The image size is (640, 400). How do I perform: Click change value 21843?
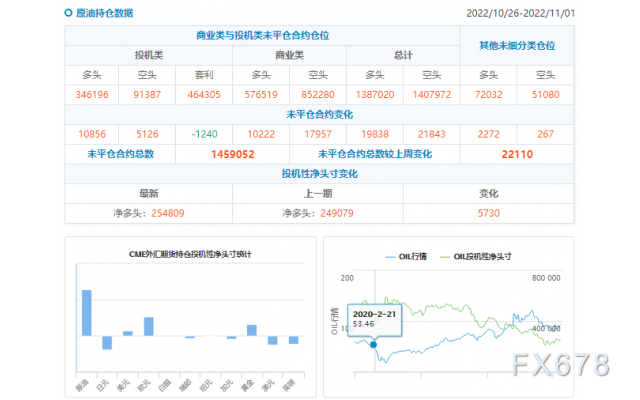(x=432, y=134)
